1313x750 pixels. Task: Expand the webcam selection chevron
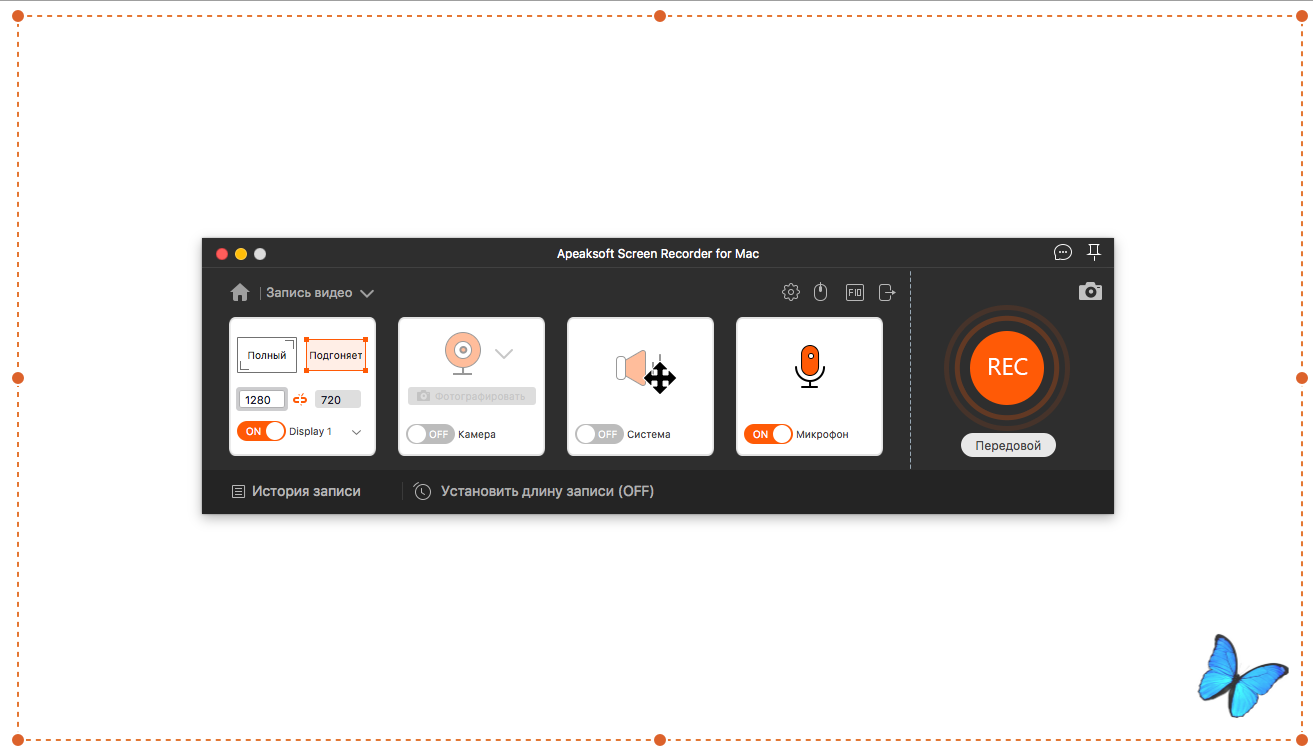504,353
